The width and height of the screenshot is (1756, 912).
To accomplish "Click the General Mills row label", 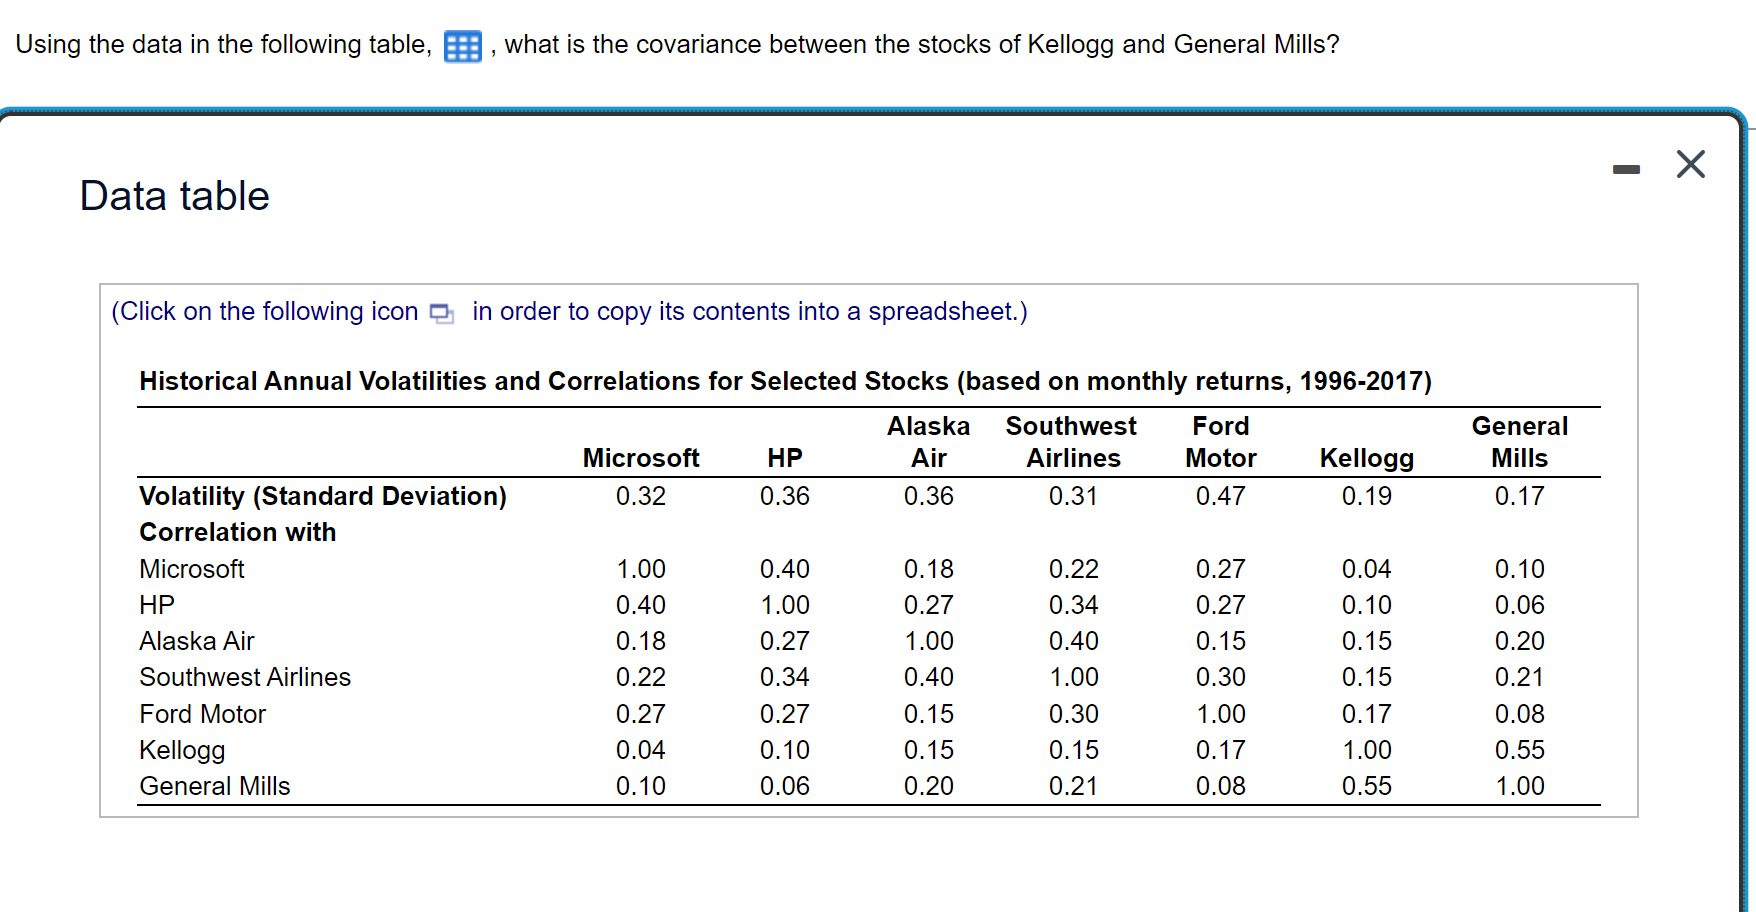I will [213, 786].
